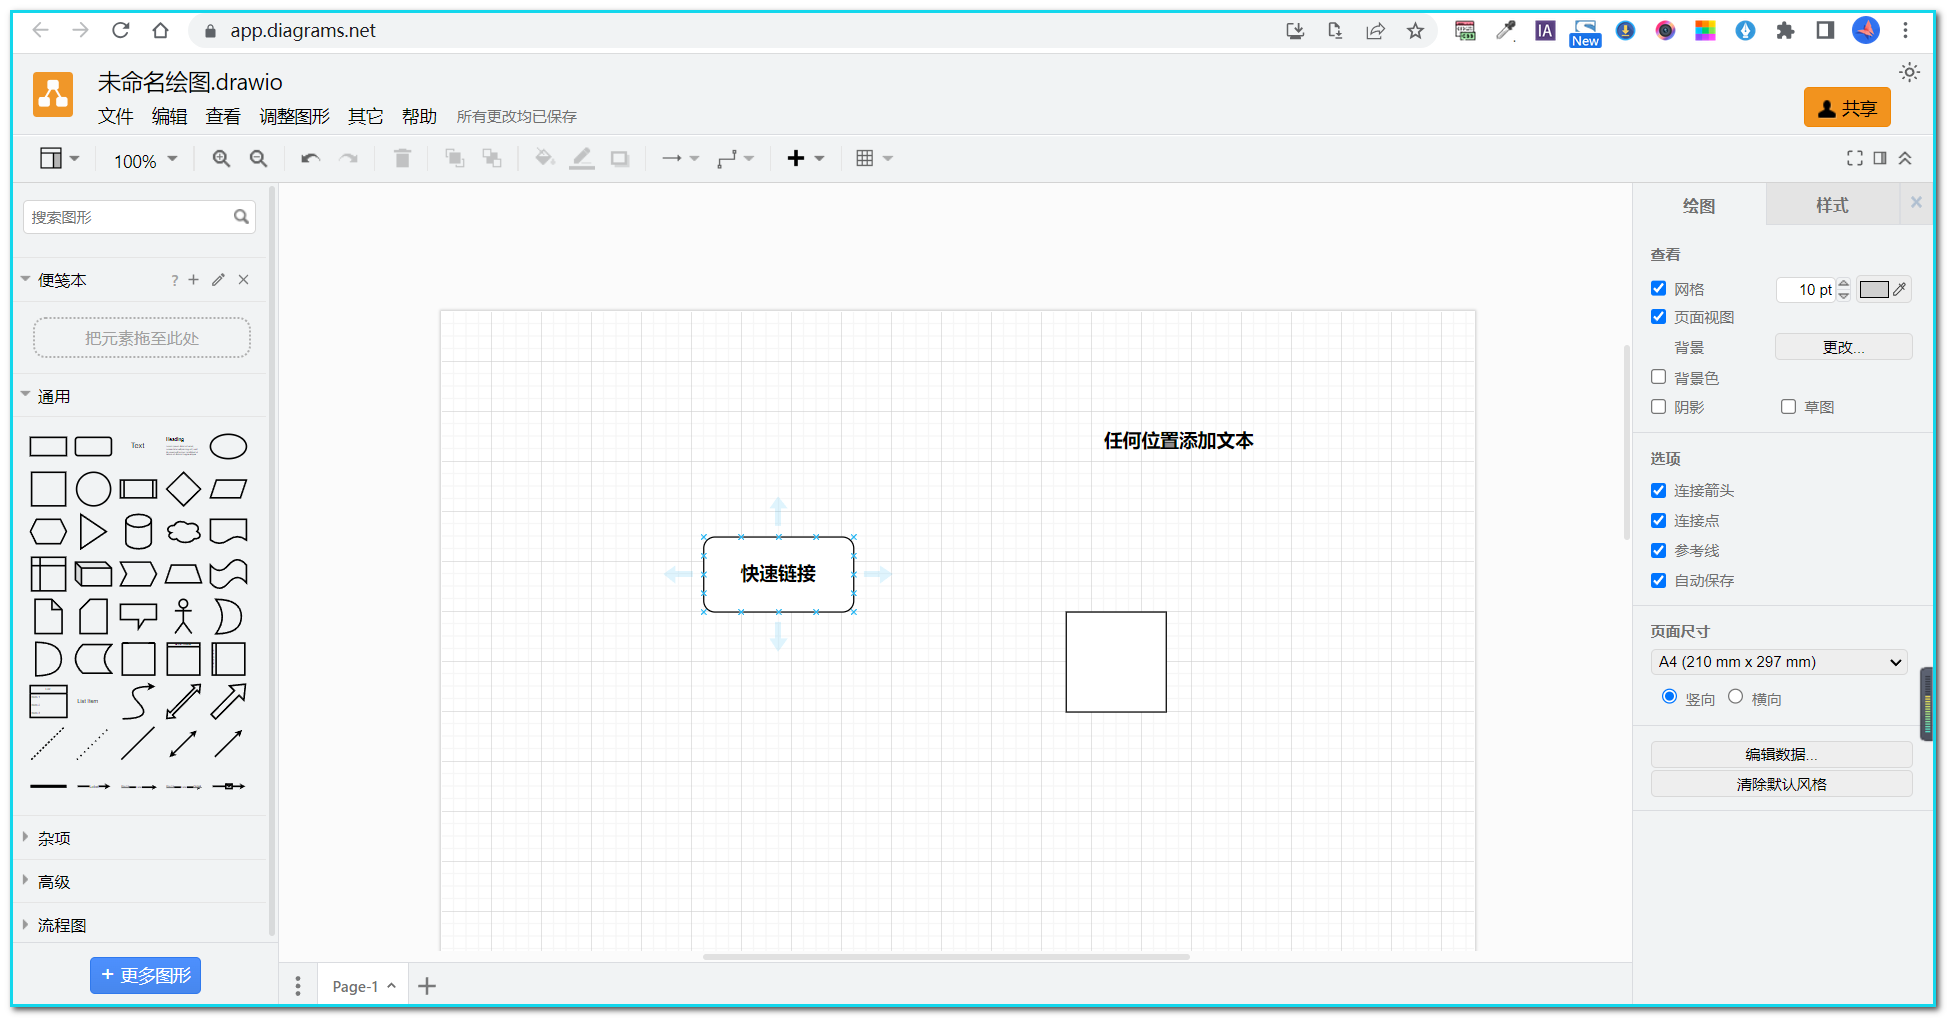1947x1018 pixels.
Task: Expand the 流程图 shape category
Action: [62, 925]
